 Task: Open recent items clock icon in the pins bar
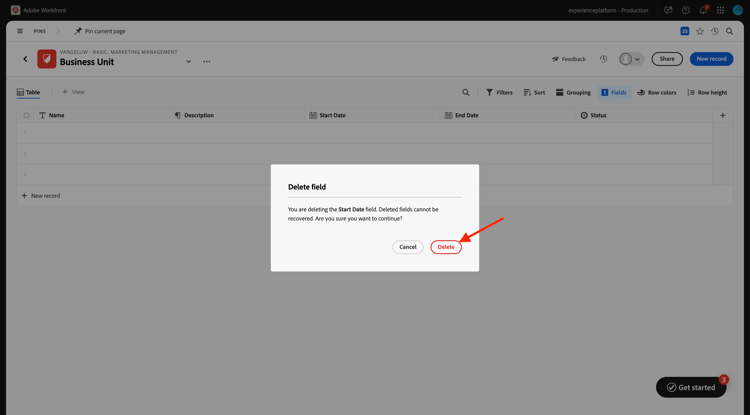pyautogui.click(x=715, y=31)
